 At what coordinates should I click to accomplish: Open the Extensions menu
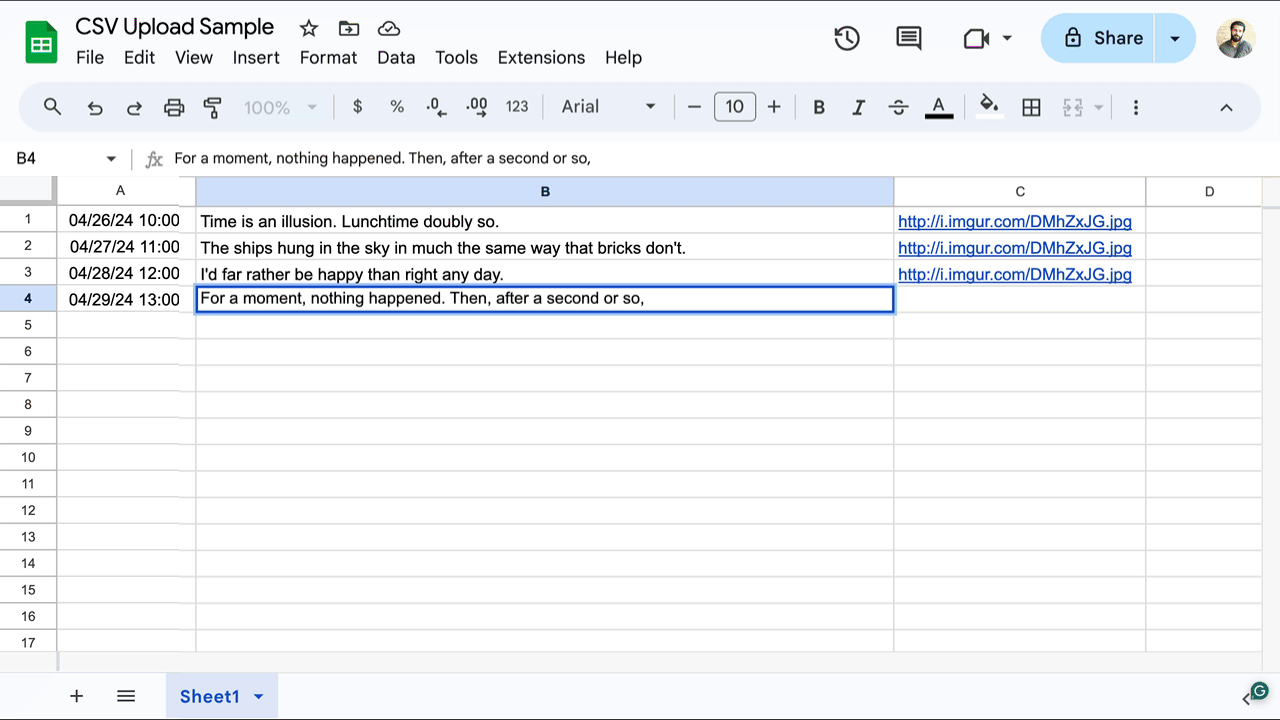point(541,58)
